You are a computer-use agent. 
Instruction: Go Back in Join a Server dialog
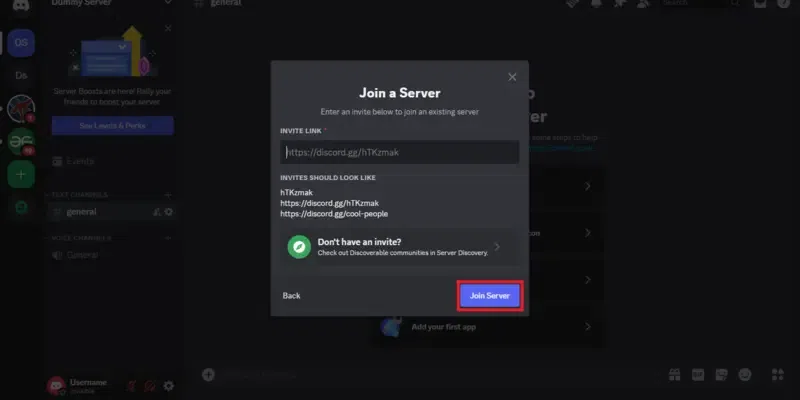click(x=291, y=295)
